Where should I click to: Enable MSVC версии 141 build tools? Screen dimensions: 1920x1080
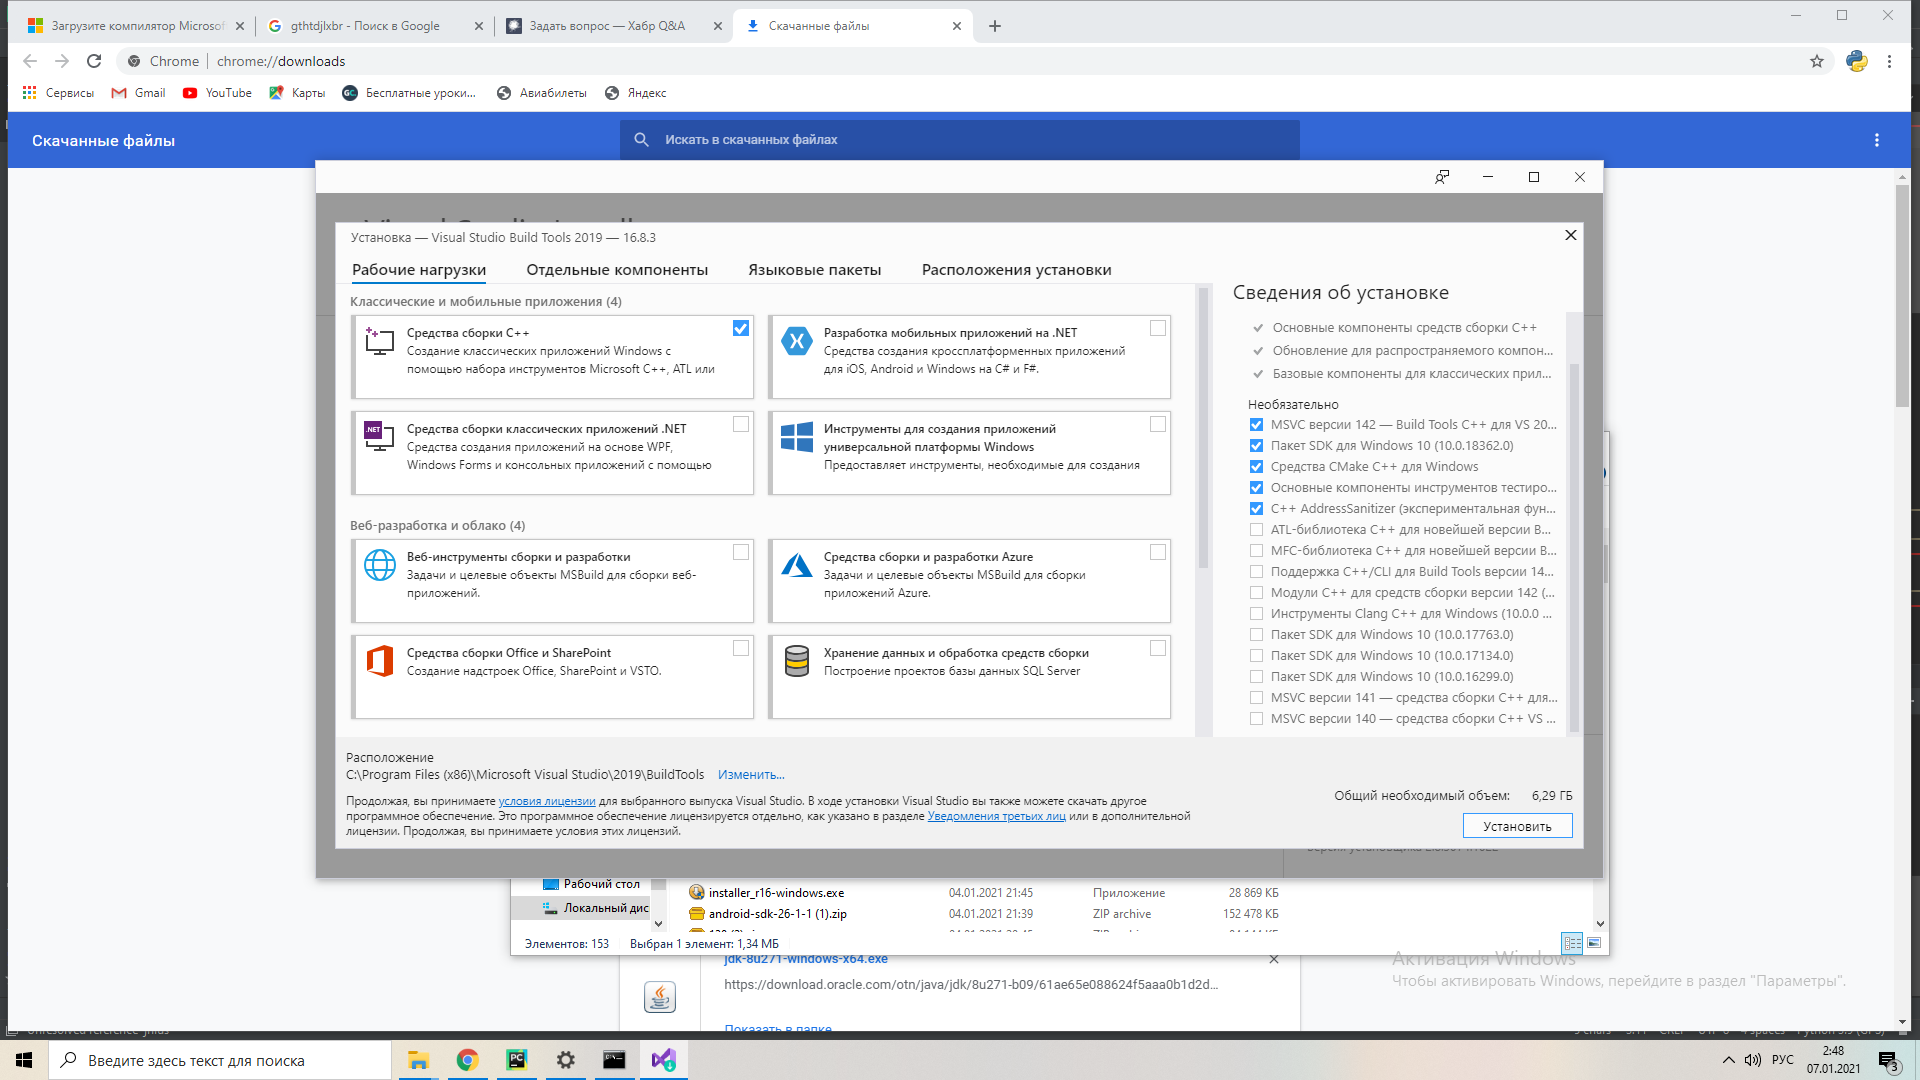pyautogui.click(x=1256, y=698)
